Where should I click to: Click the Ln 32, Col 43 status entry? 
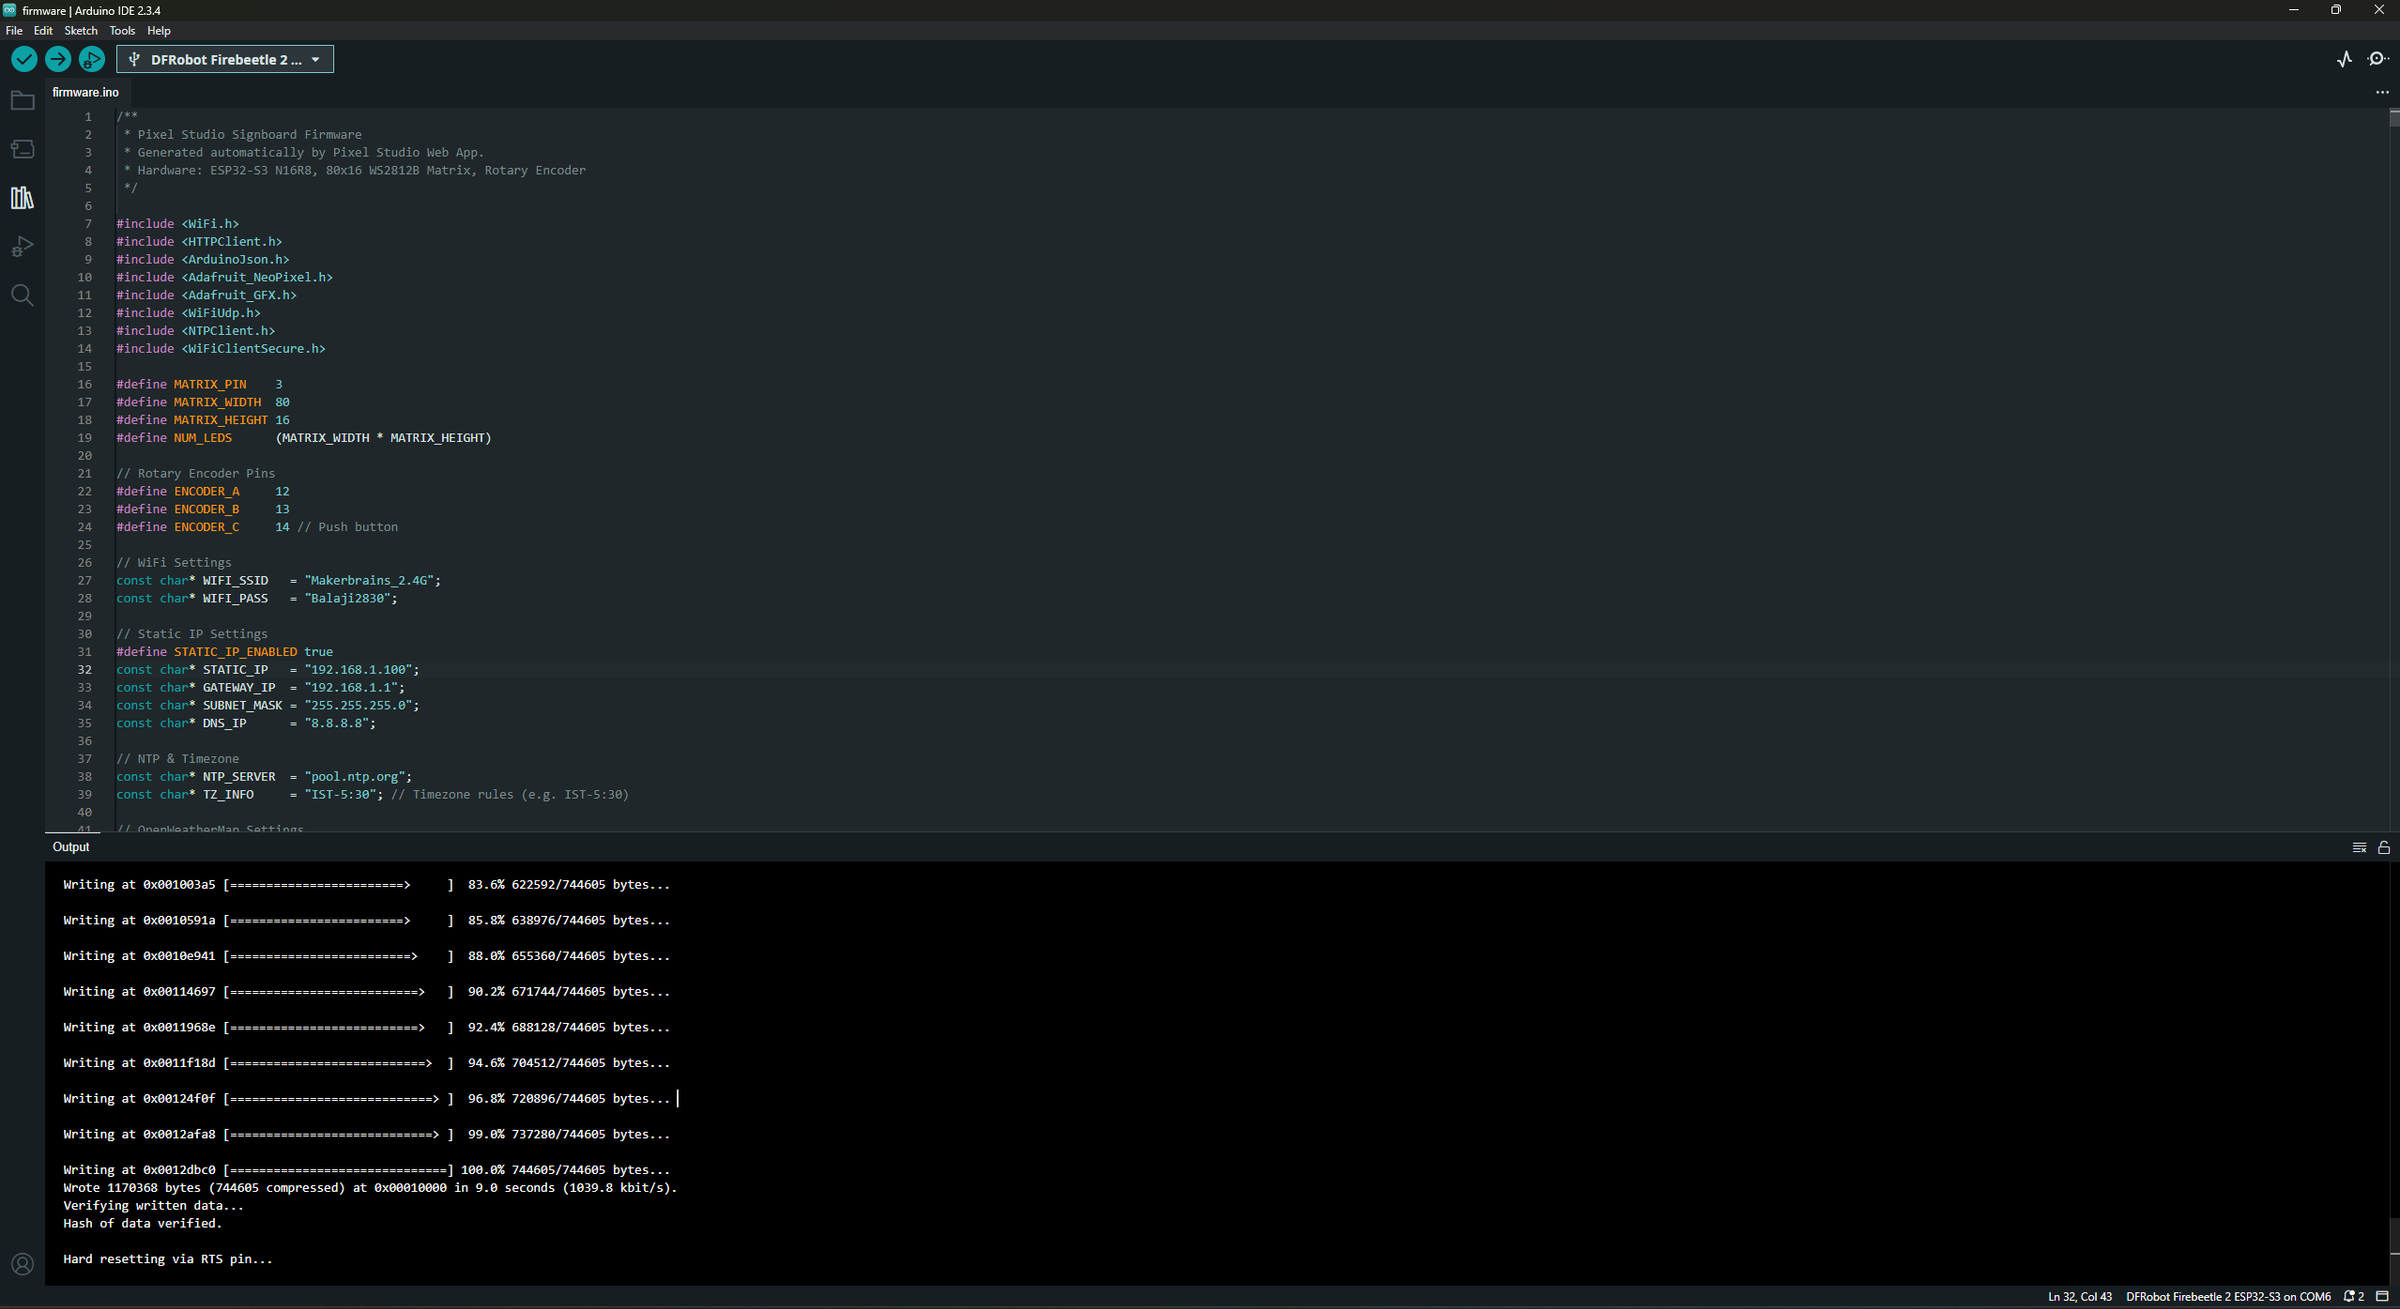tap(2080, 1297)
